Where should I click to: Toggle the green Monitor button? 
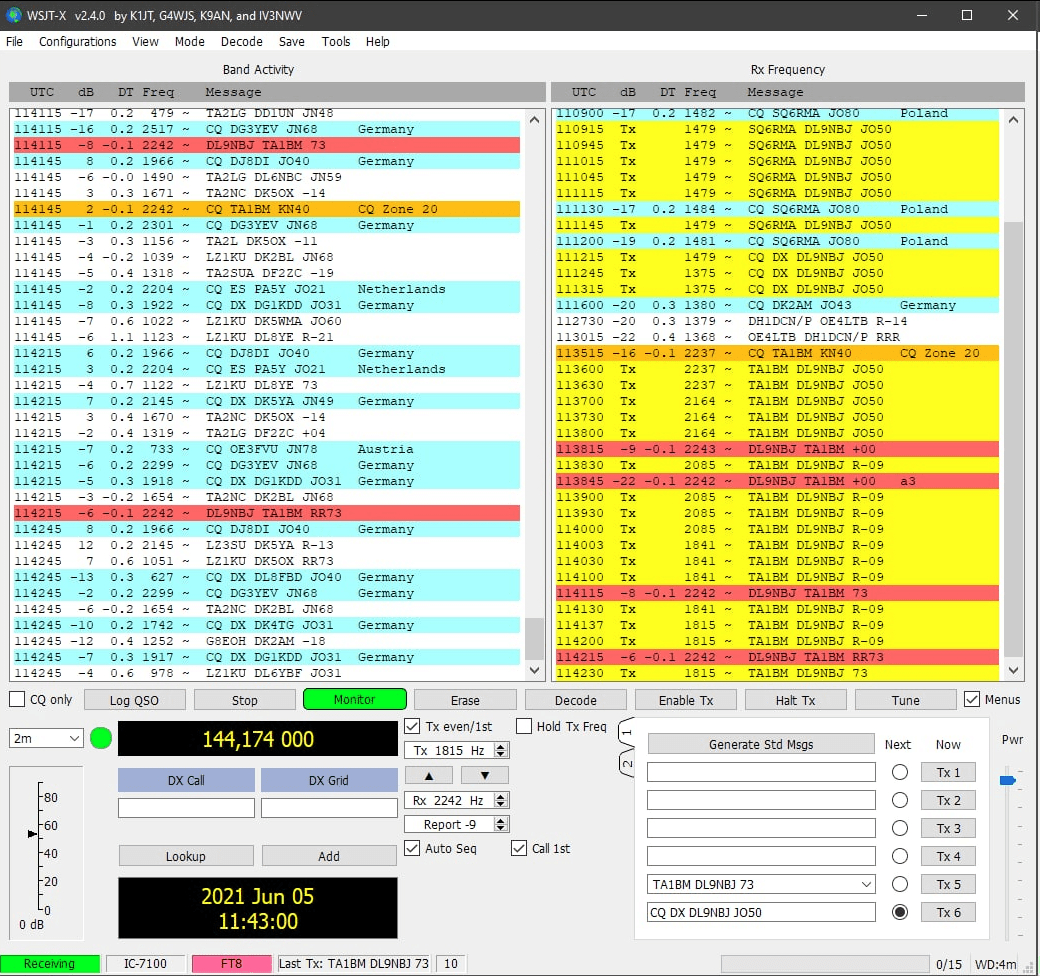[354, 700]
